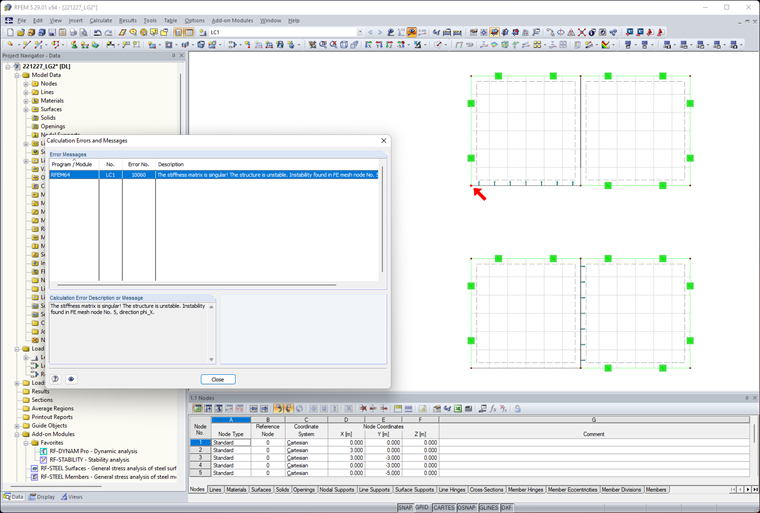This screenshot has width=760, height=513.
Task: Open the Display tab in navigator footer
Action: [x=42, y=497]
